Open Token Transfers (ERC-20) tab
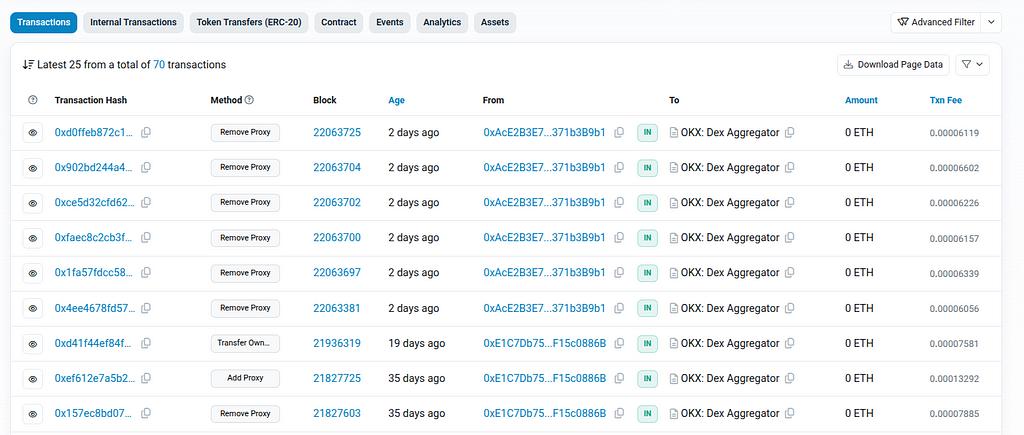1024x435 pixels. coord(250,22)
